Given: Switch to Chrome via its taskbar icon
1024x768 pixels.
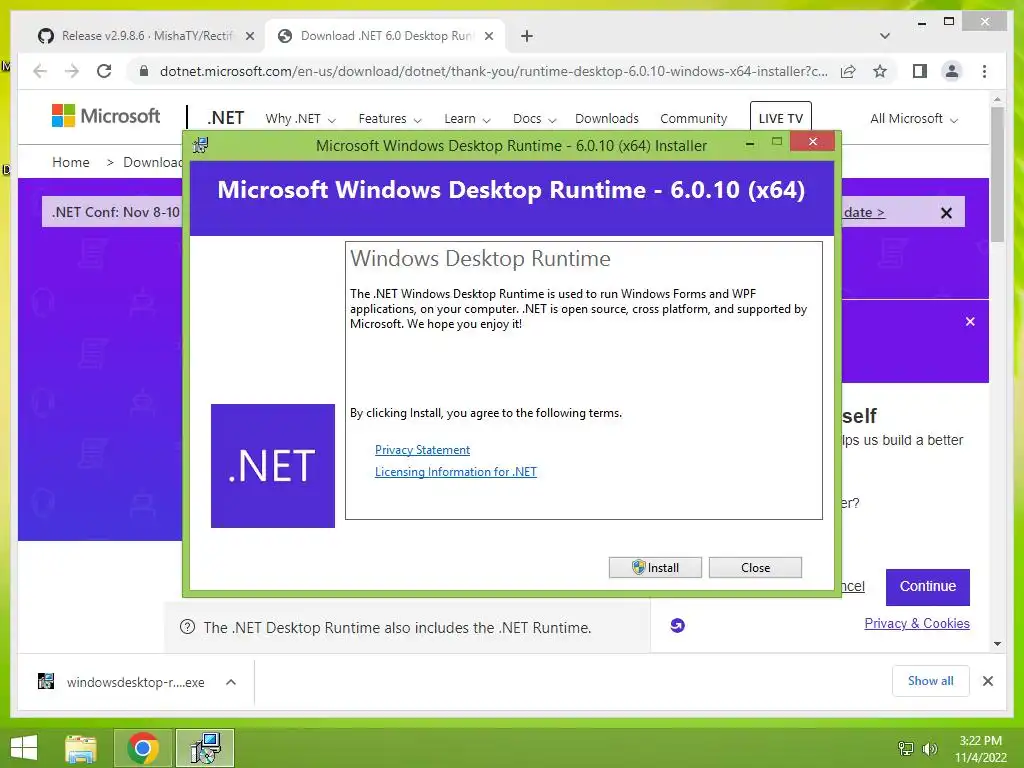Looking at the screenshot, I should pos(142,748).
